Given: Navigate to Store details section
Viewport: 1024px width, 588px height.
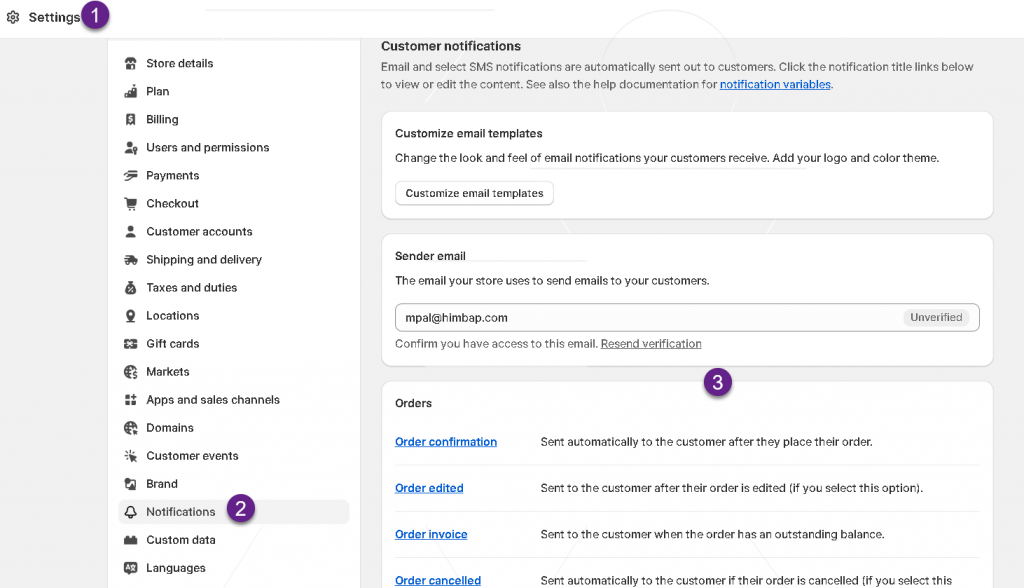Looking at the screenshot, I should tap(177, 63).
